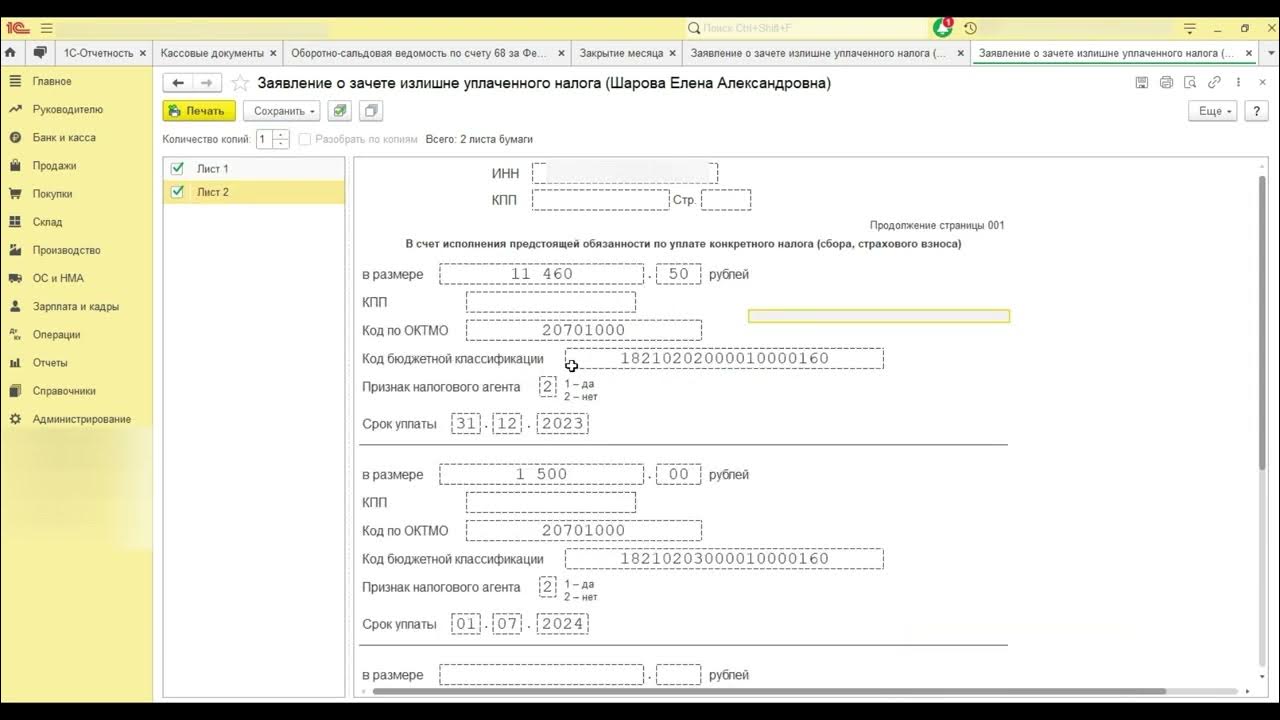This screenshot has width=1280, height=720.
Task: Switch to the 1С-Отчетность tab
Action: pos(98,53)
